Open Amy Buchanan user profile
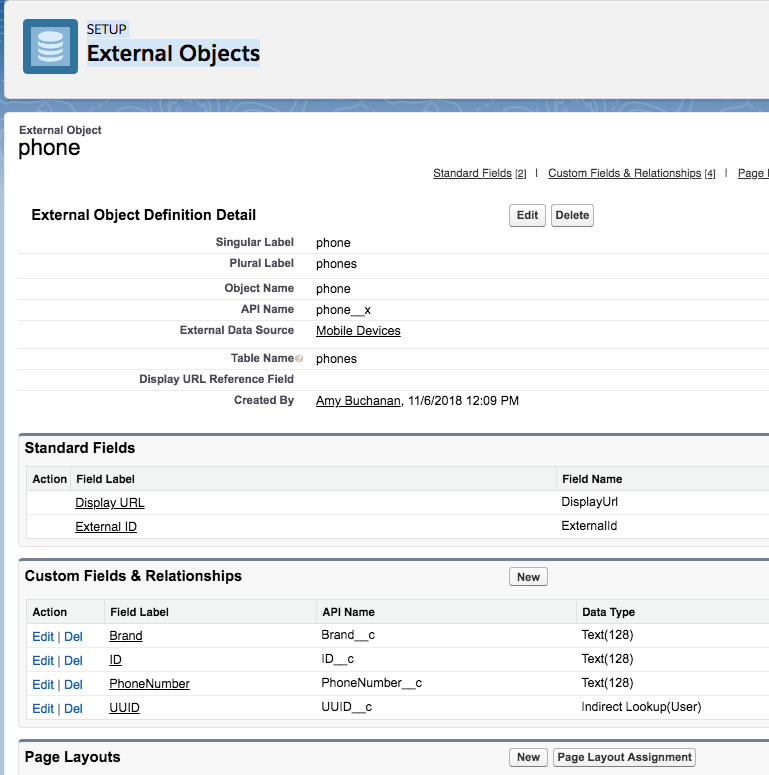This screenshot has width=769, height=775. (x=358, y=401)
